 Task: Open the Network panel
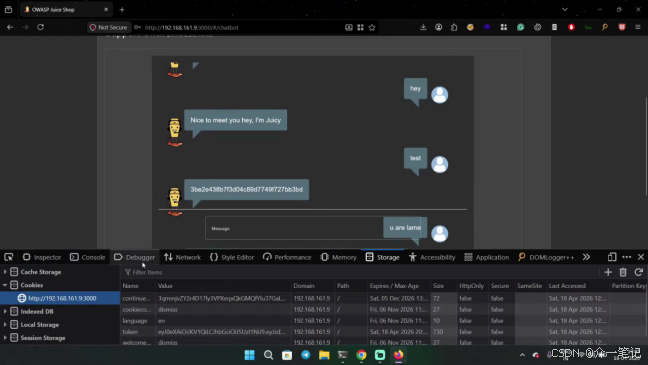click(x=182, y=257)
